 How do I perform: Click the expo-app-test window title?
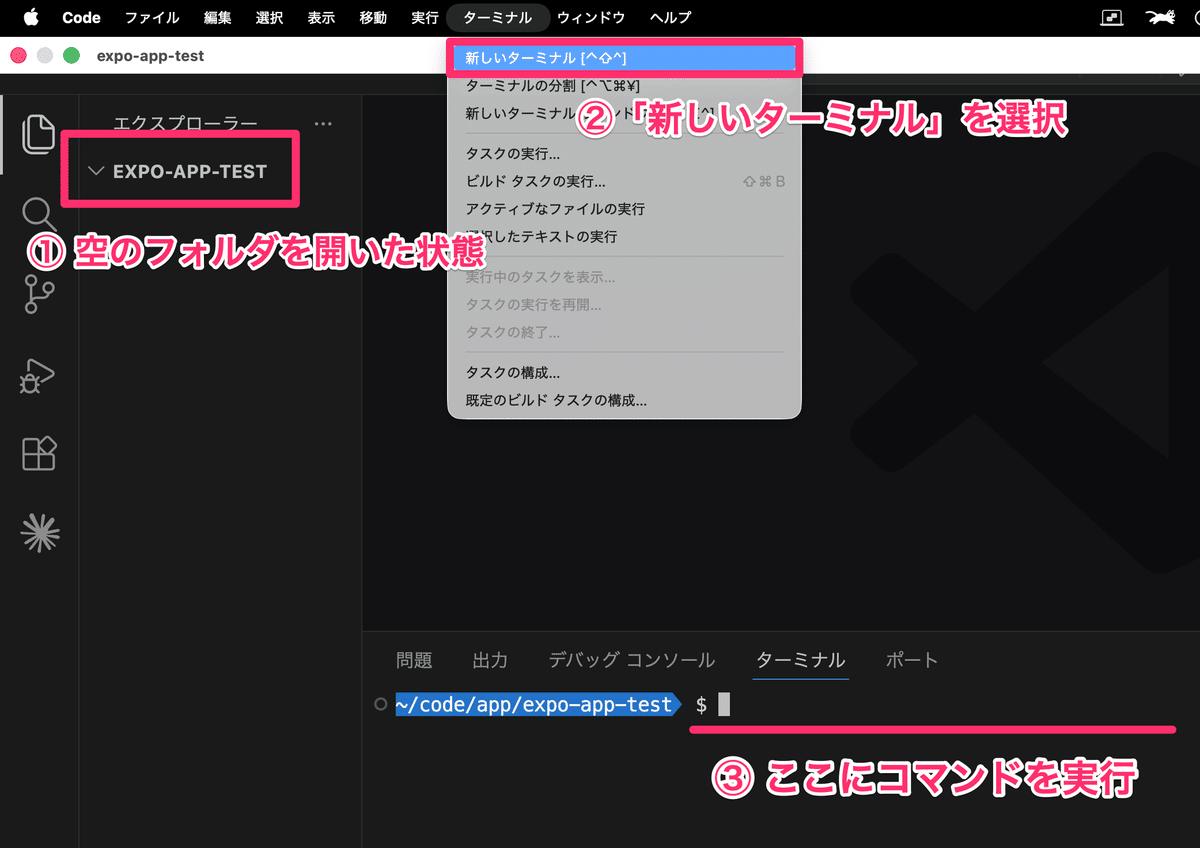coord(150,56)
